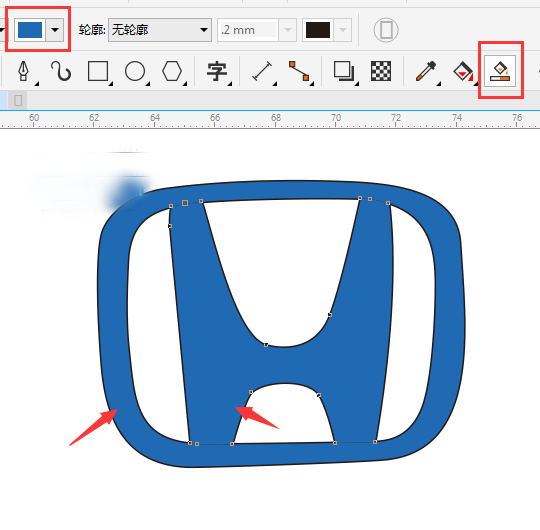Select the Rectangle tool
This screenshot has width=540, height=530.
(98, 71)
